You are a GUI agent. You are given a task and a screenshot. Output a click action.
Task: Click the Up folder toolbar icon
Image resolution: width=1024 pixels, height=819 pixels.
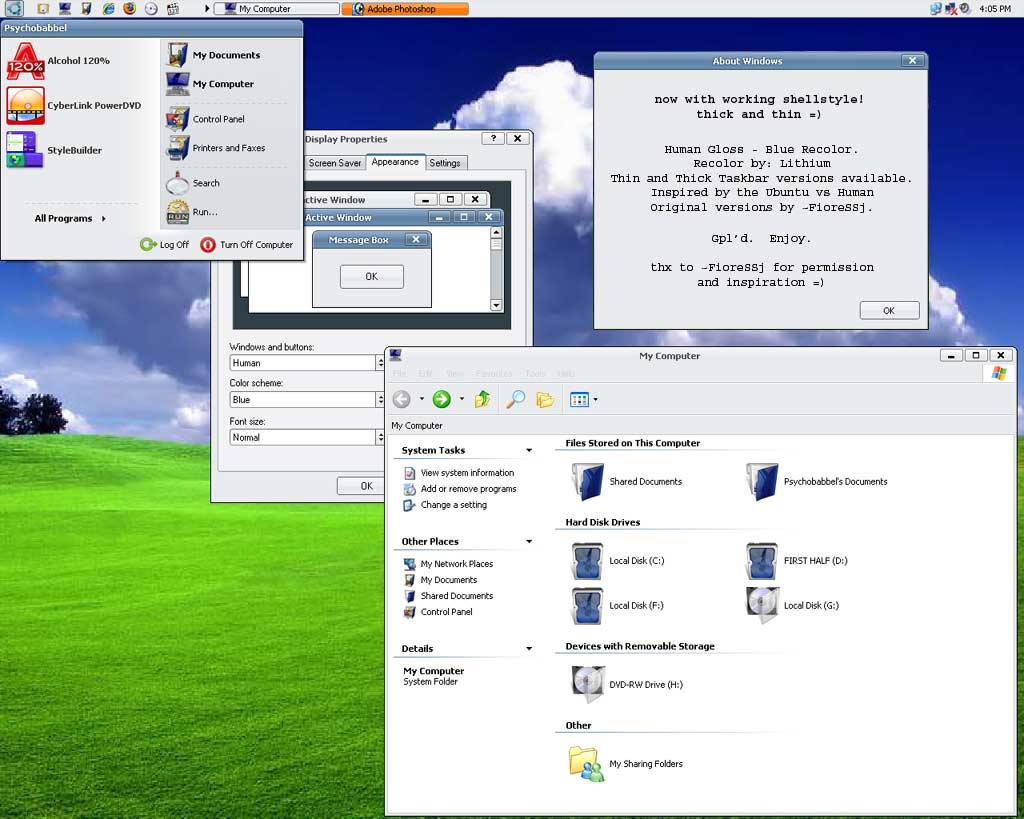(482, 399)
